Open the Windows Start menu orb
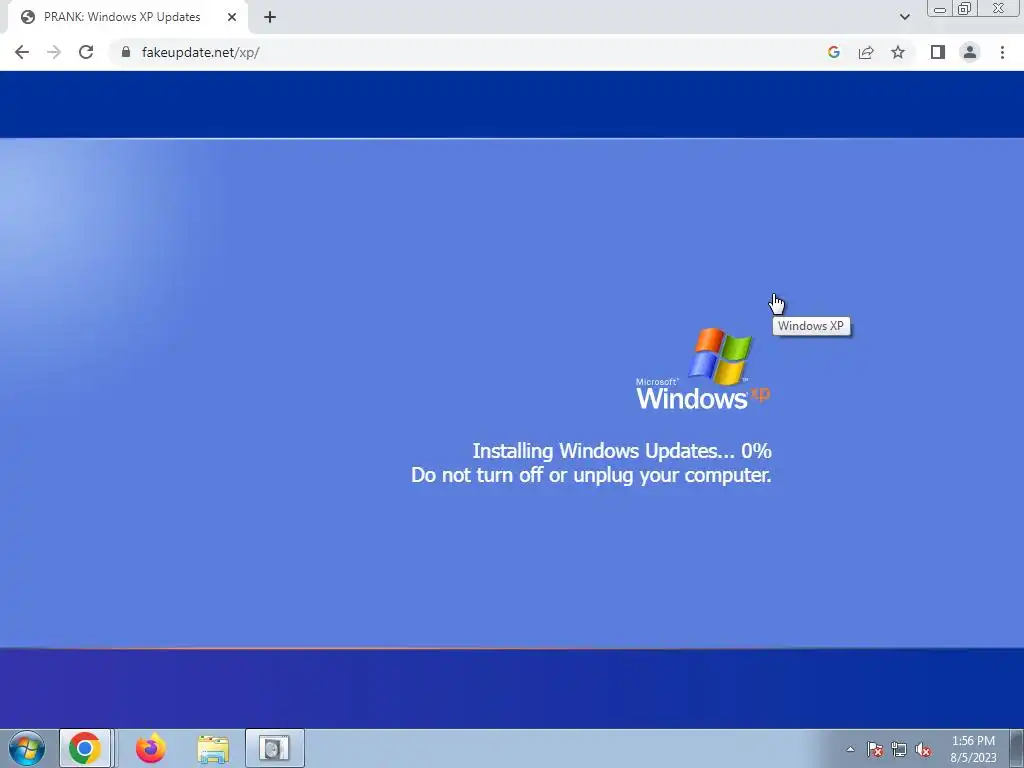 27,748
